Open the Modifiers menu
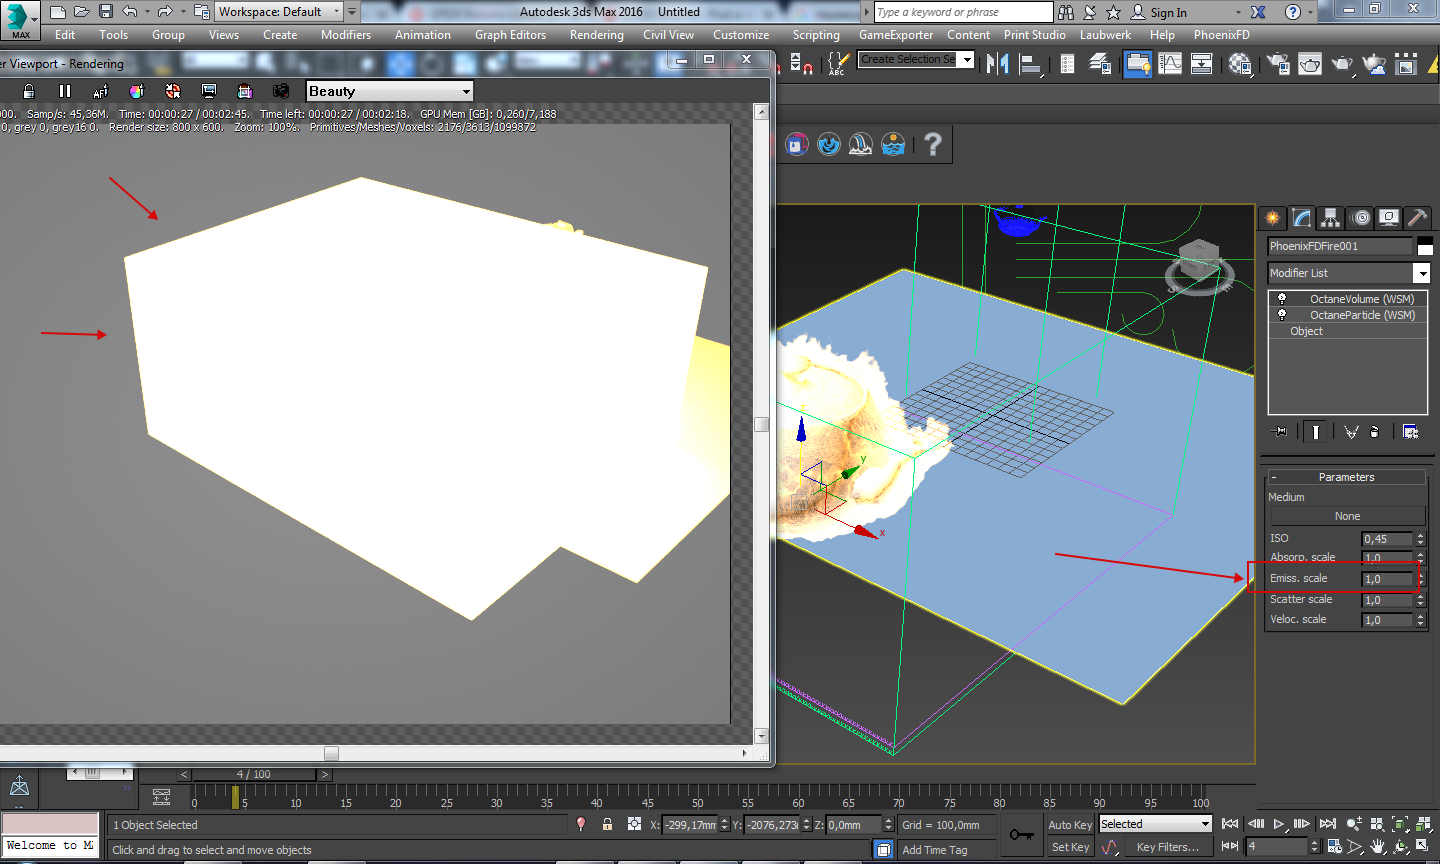 pos(346,35)
